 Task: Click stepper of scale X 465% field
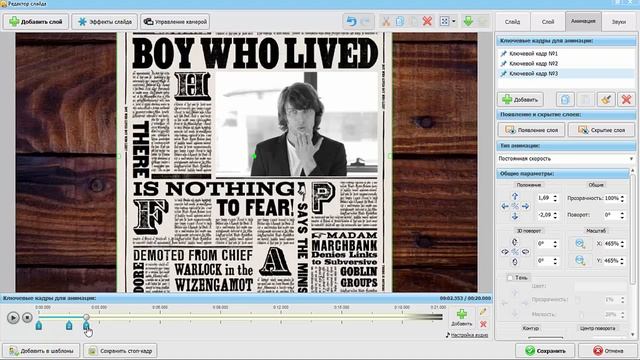[x=622, y=244]
